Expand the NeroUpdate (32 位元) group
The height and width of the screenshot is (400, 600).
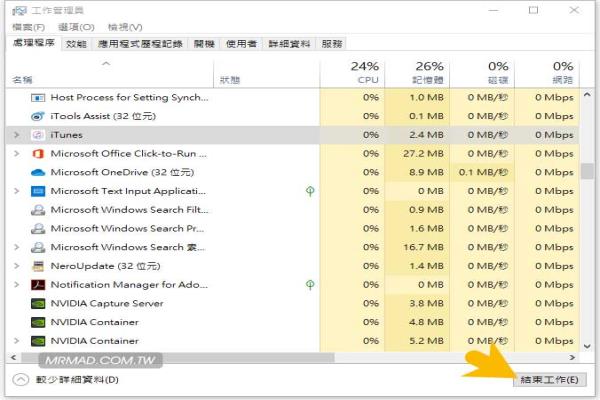click(16, 266)
